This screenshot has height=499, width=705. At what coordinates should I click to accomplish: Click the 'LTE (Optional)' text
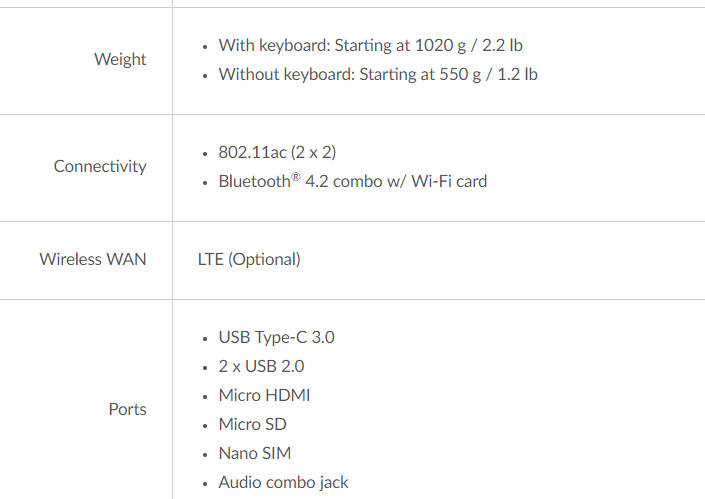coord(249,259)
